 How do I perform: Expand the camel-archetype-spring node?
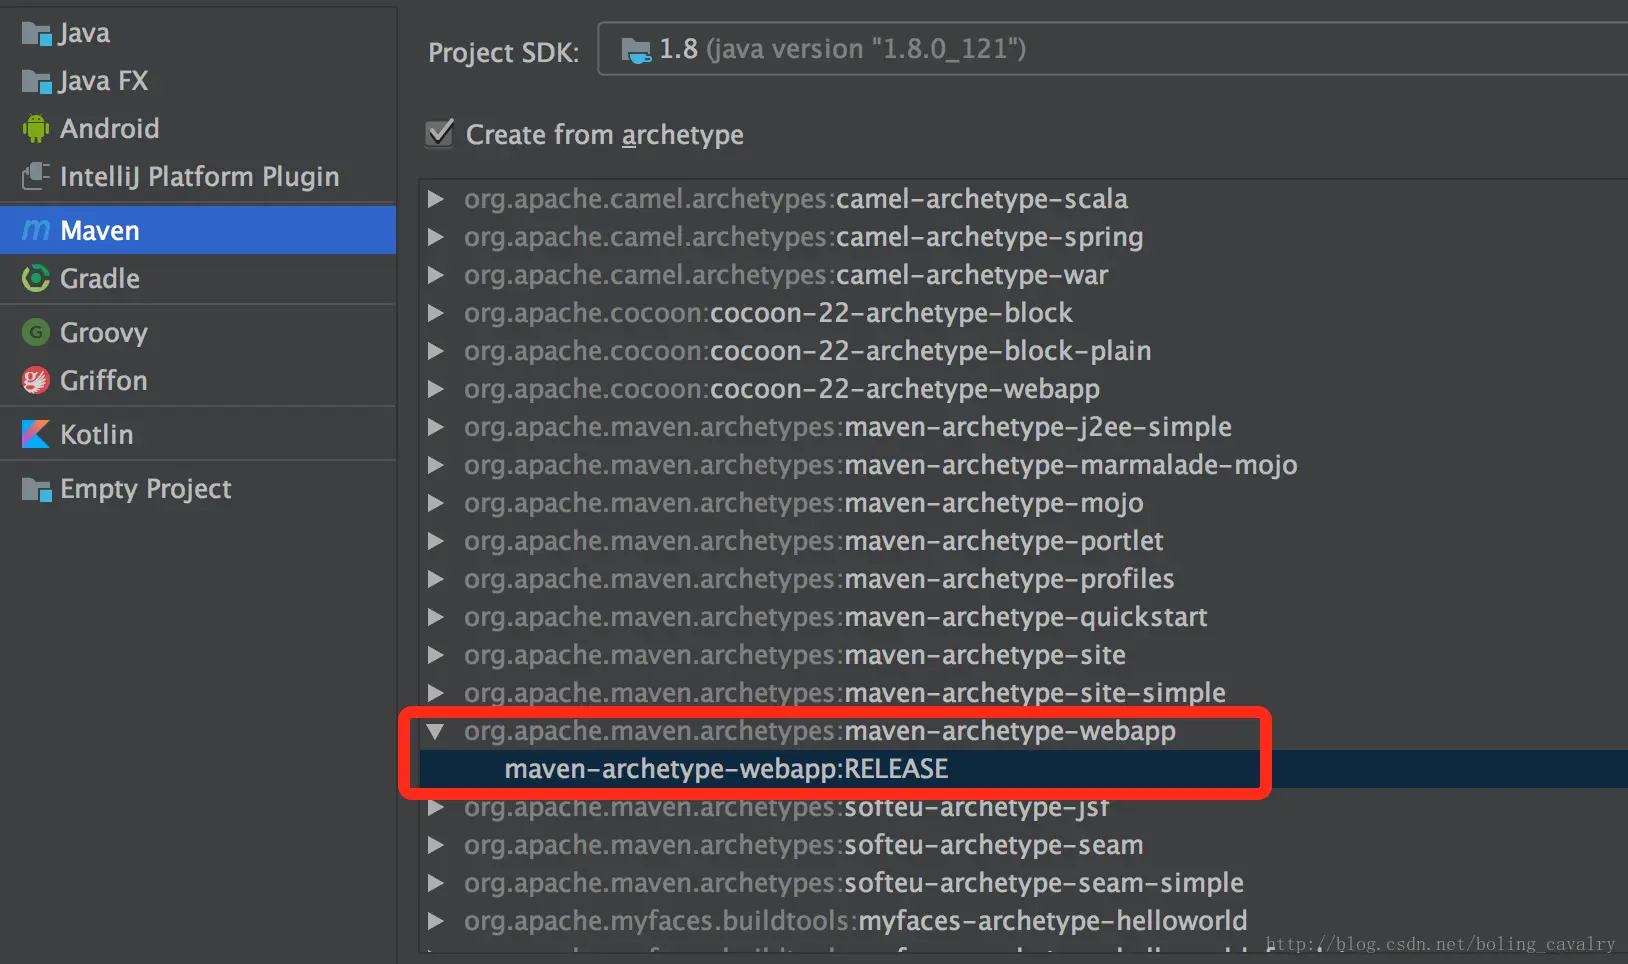435,237
